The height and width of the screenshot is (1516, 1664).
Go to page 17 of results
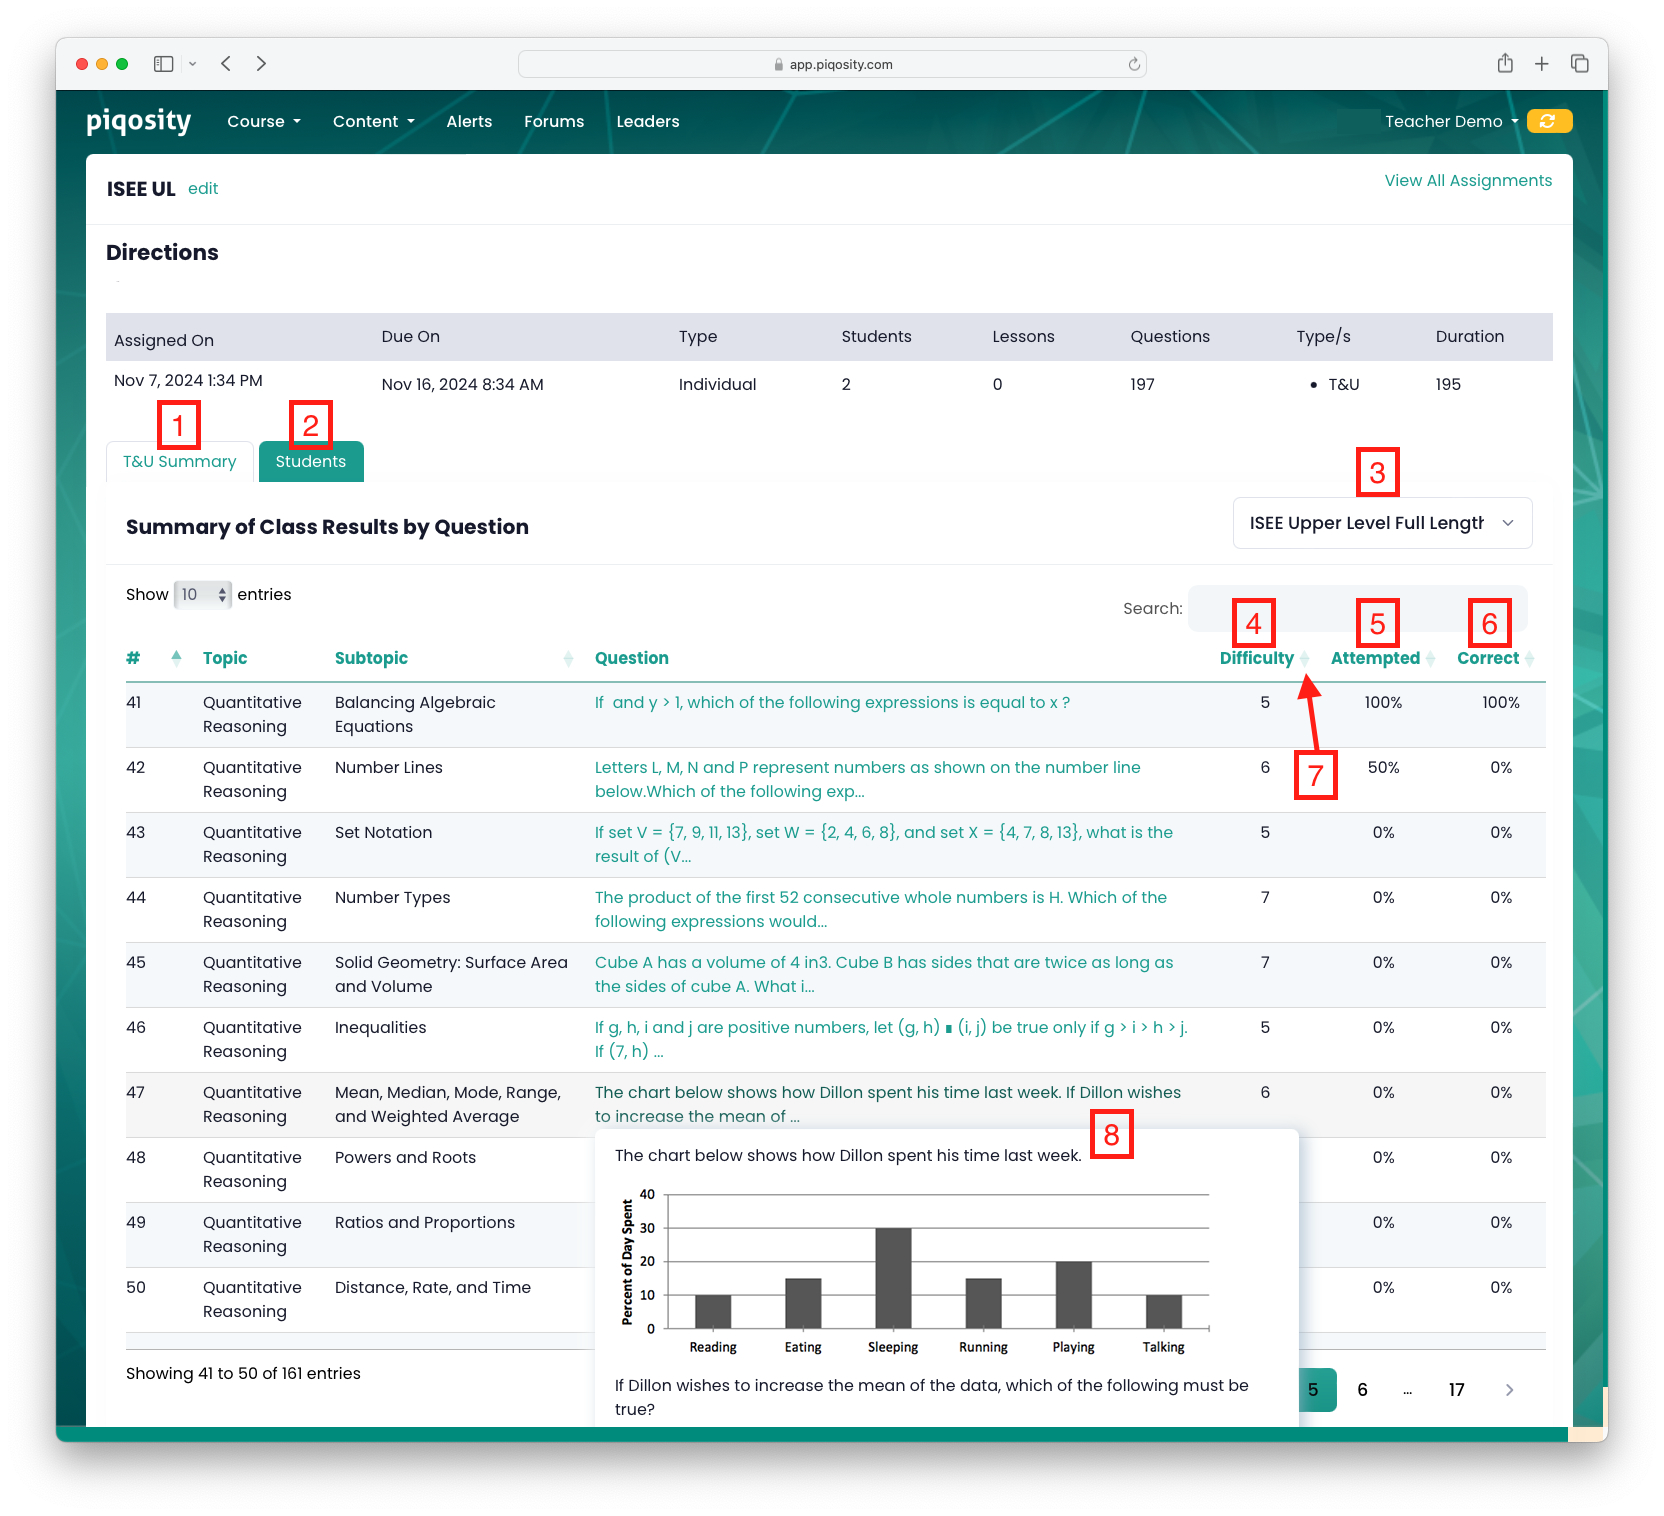1456,1390
